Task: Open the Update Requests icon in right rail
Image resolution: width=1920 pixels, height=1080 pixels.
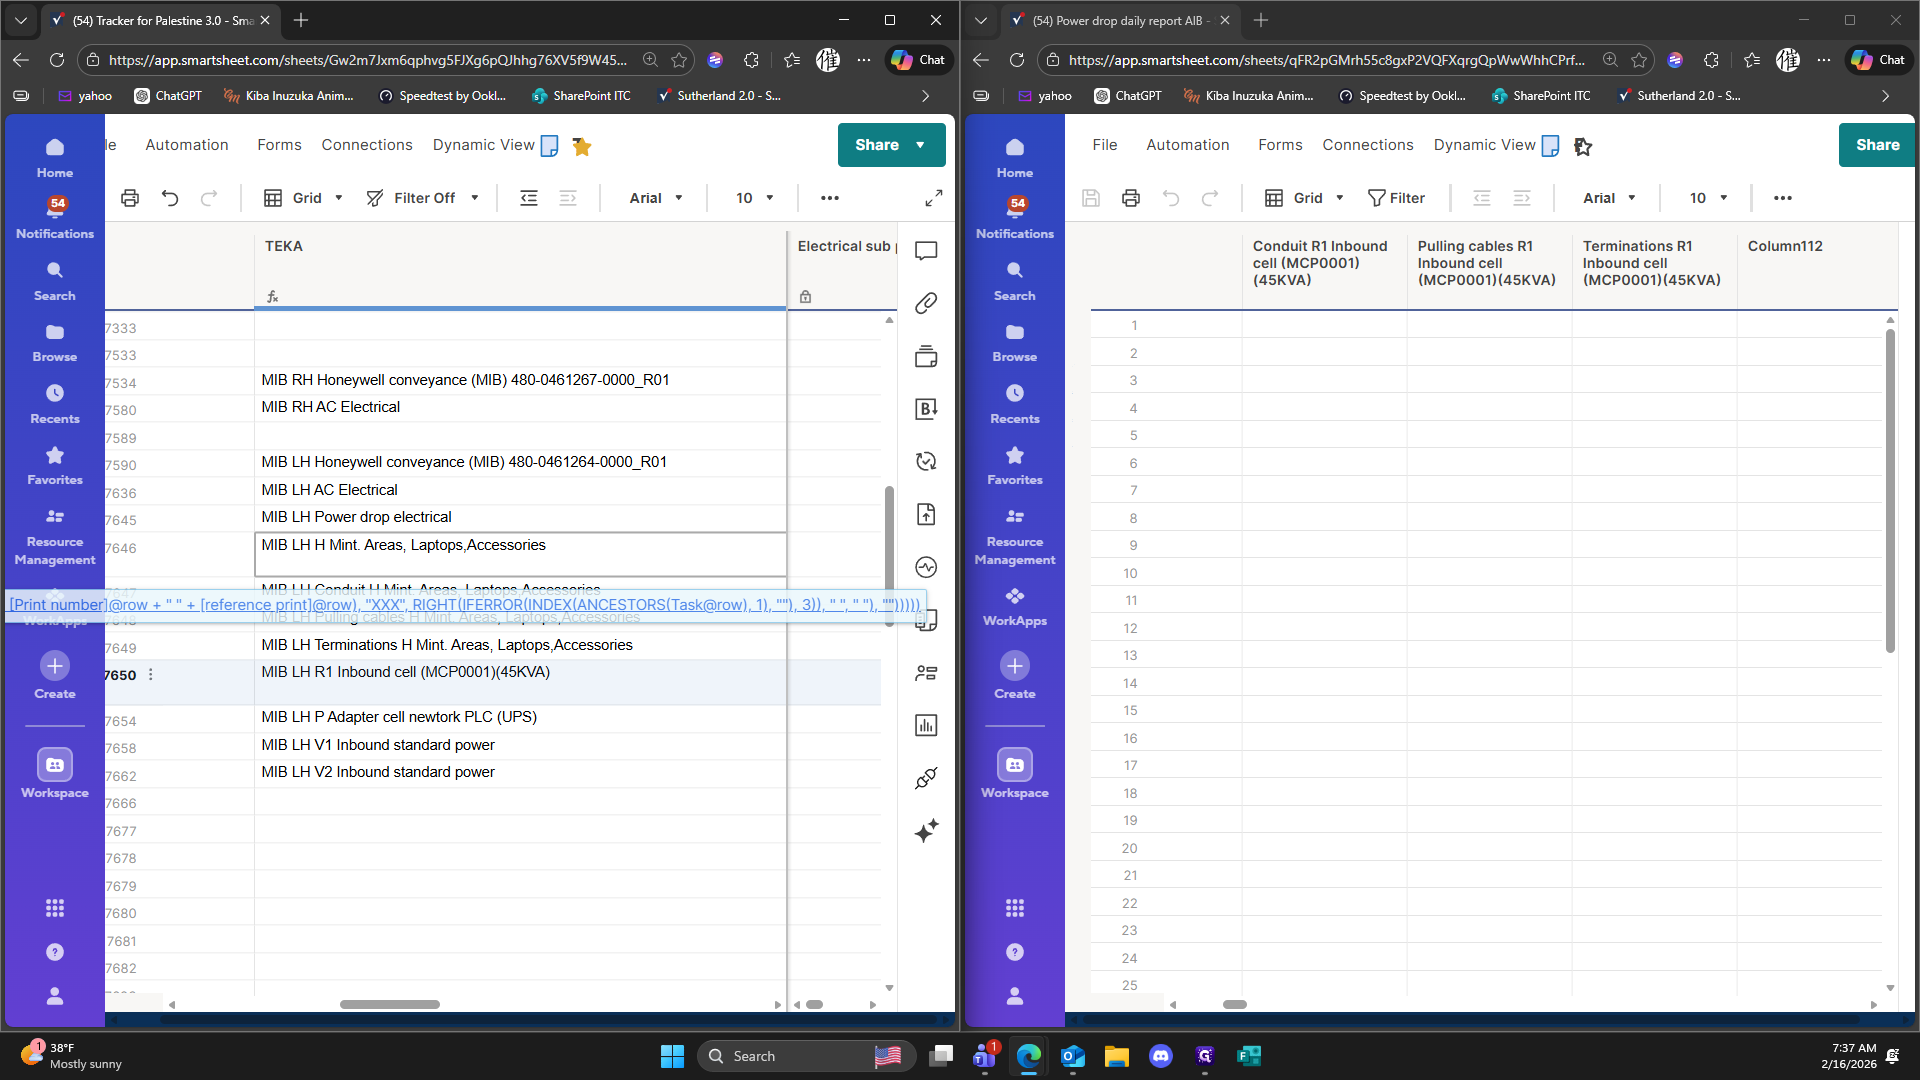Action: point(926,461)
